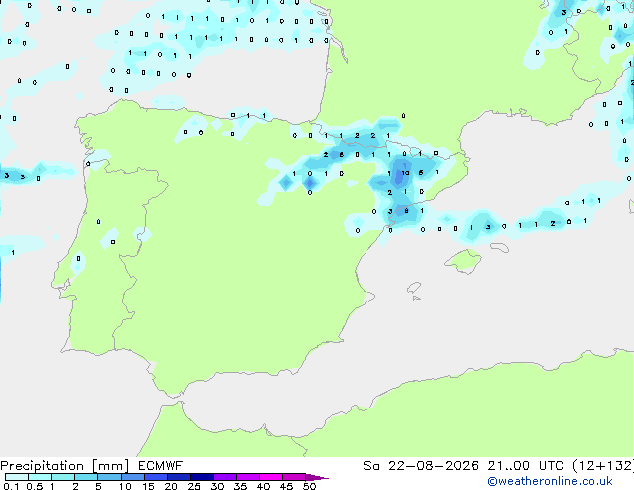Click the 30–35 mm purple legend swatch
Screen dimensions: 634x490
(x=225, y=477)
